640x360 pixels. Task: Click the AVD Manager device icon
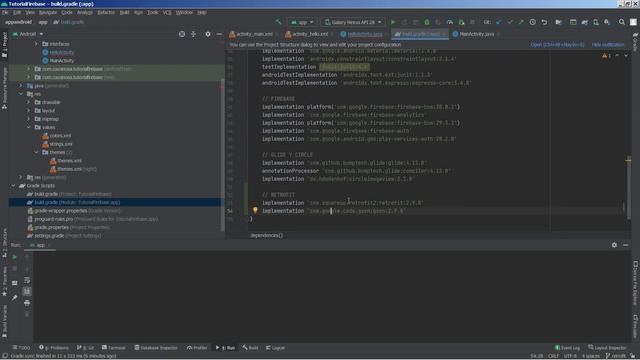click(x=596, y=22)
